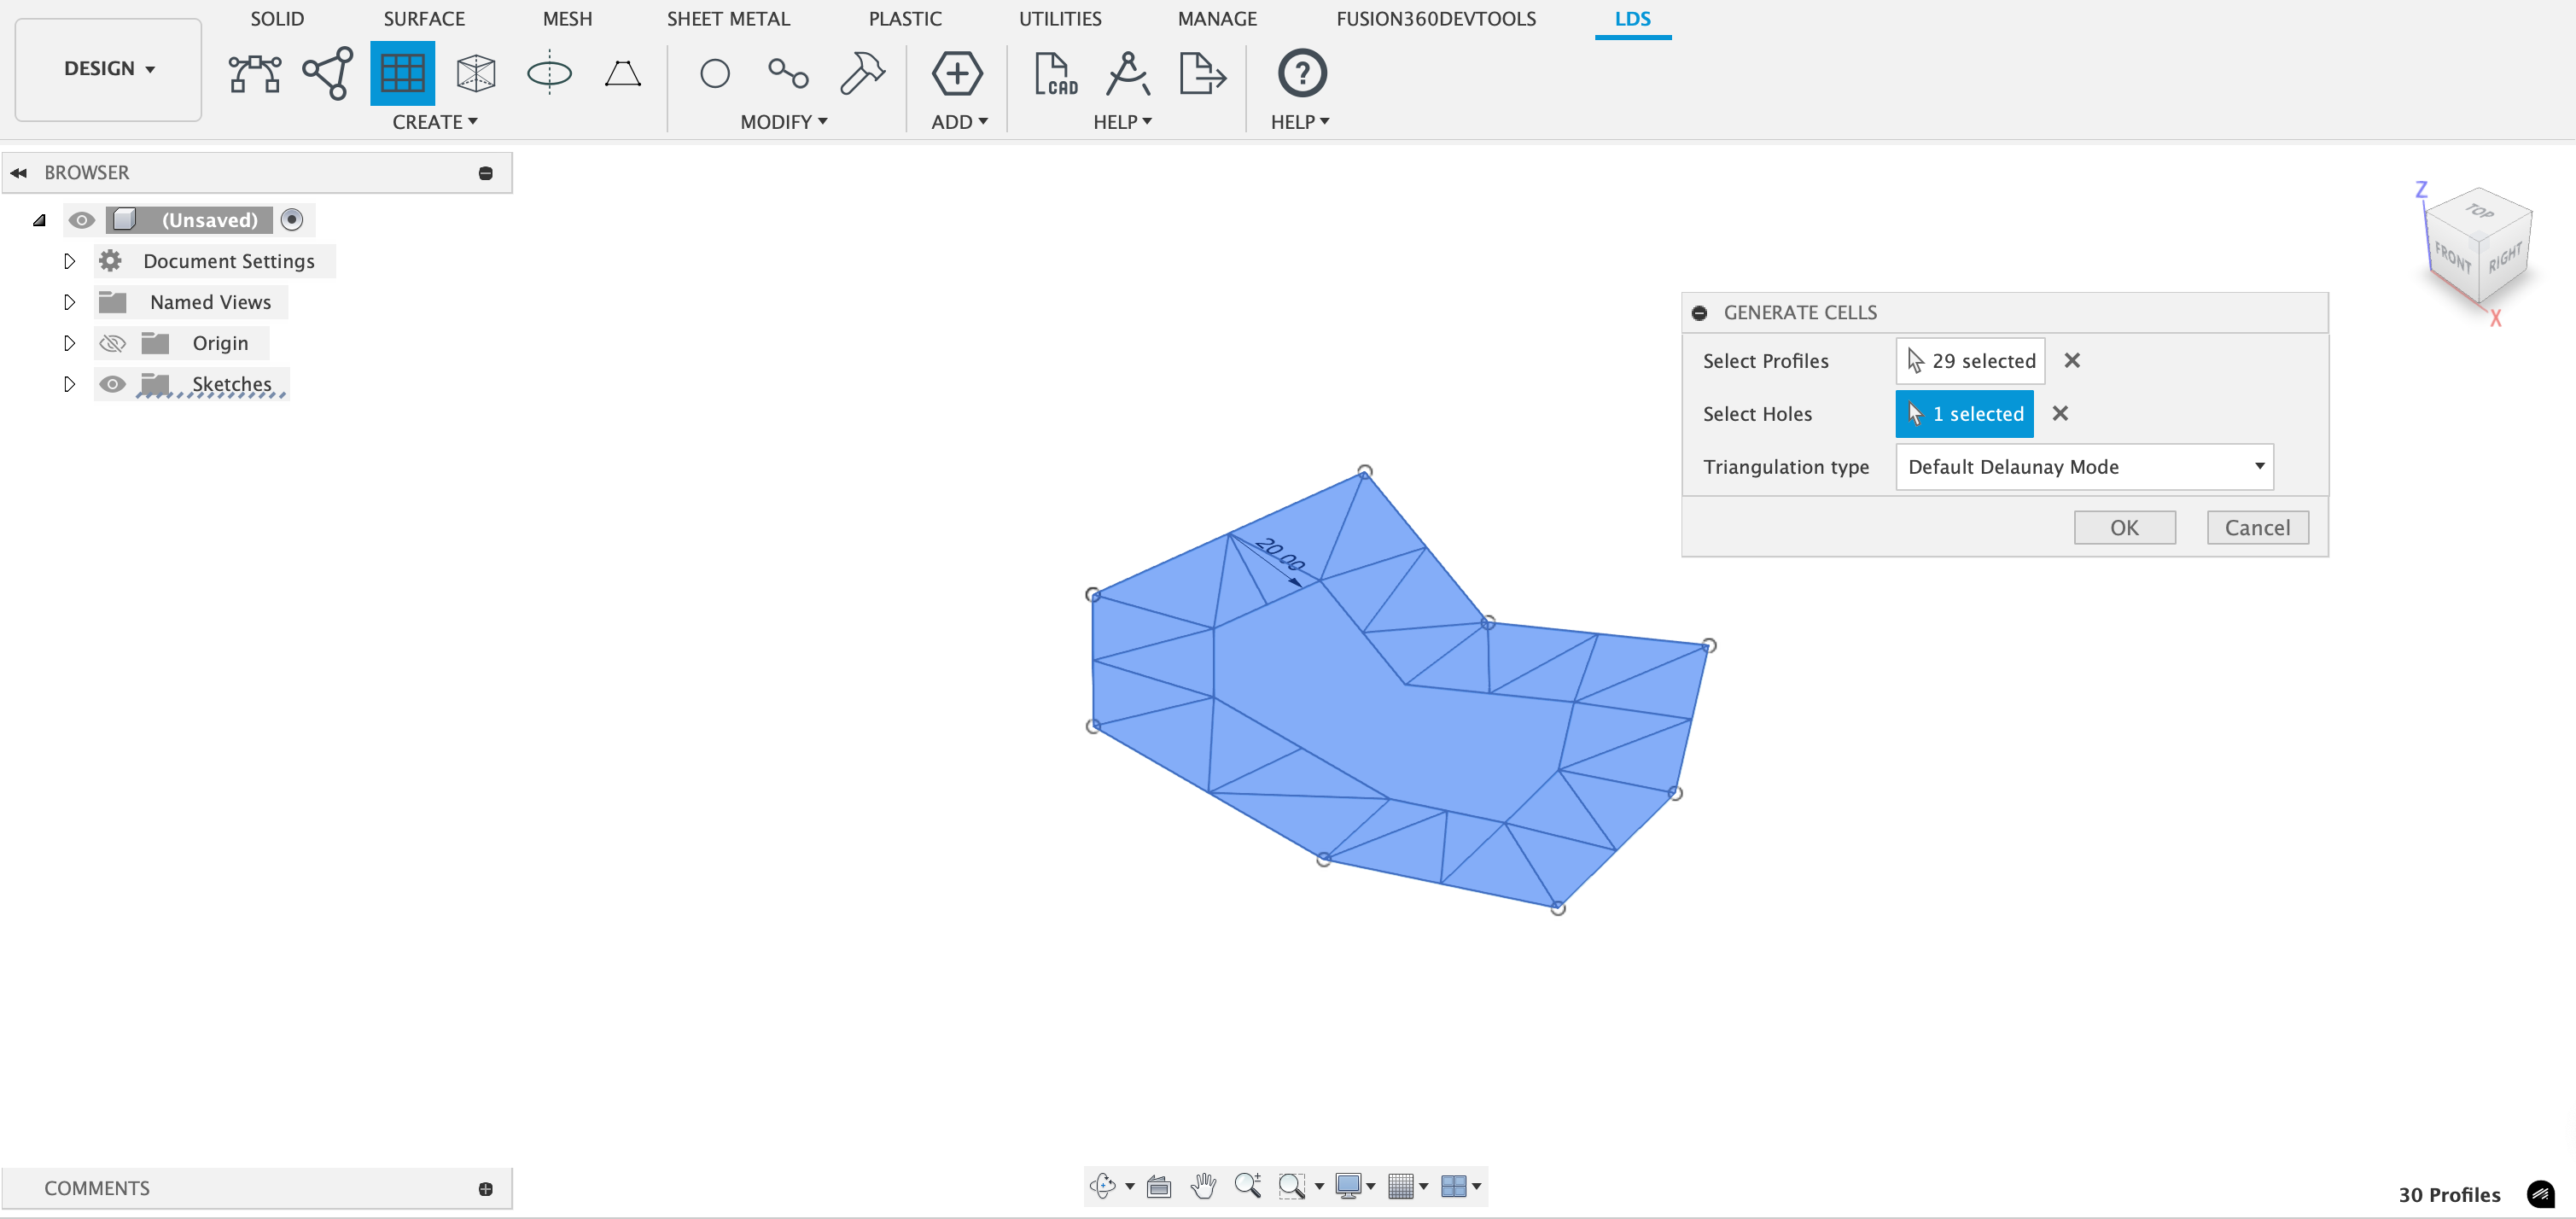
Task: Activate the Pan hand tool
Action: pyautogui.click(x=1203, y=1186)
